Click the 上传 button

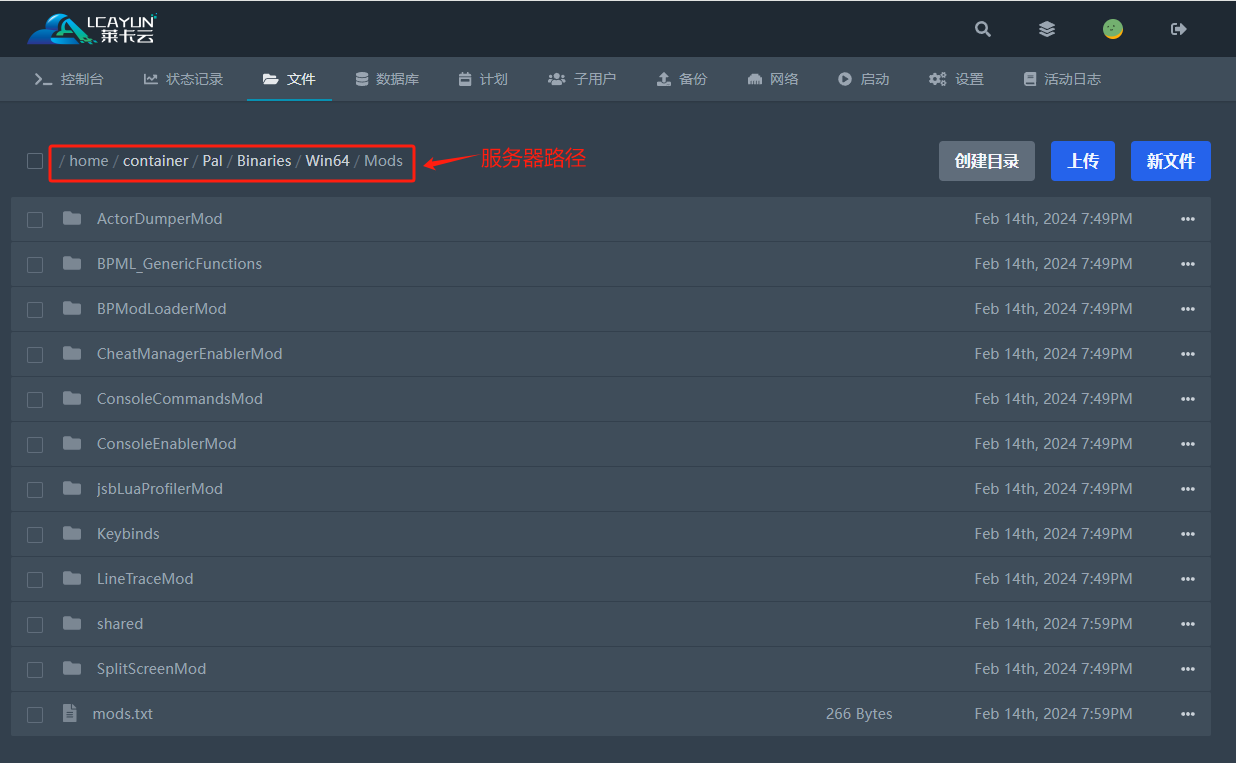1082,161
